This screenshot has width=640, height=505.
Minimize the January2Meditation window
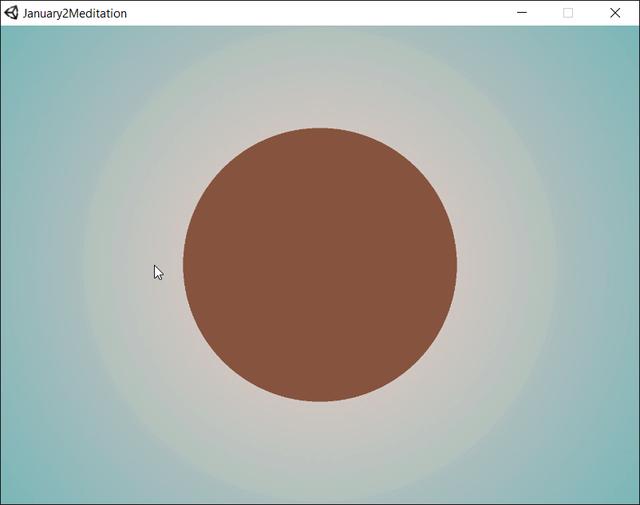click(522, 13)
